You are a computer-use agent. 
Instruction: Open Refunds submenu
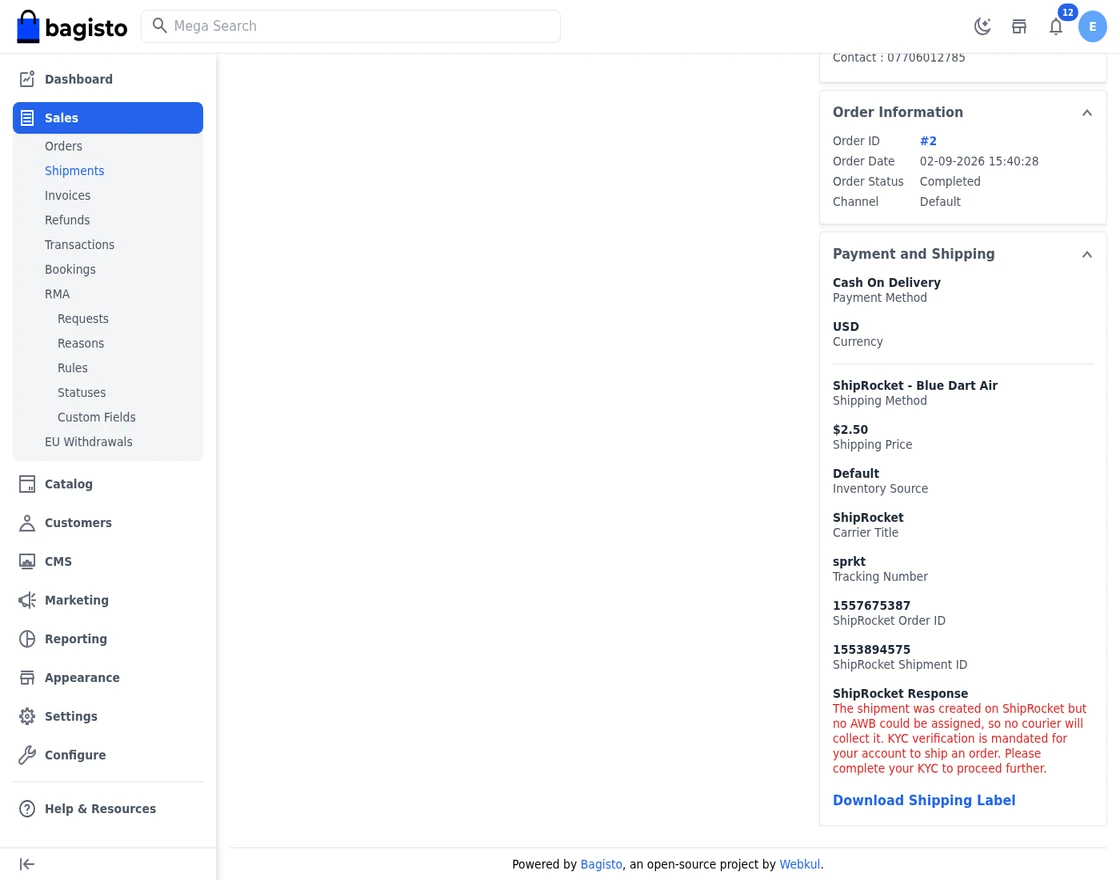[x=67, y=220]
